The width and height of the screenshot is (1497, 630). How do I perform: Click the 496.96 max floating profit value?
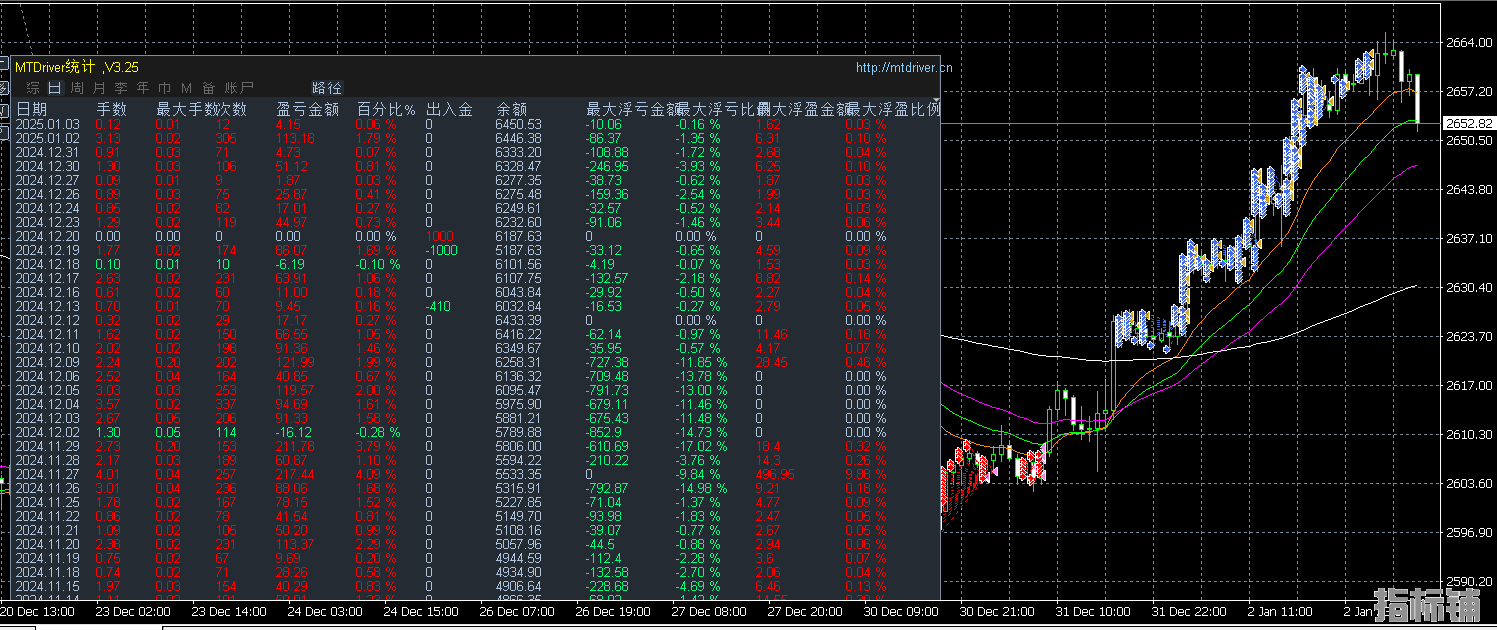[774, 474]
